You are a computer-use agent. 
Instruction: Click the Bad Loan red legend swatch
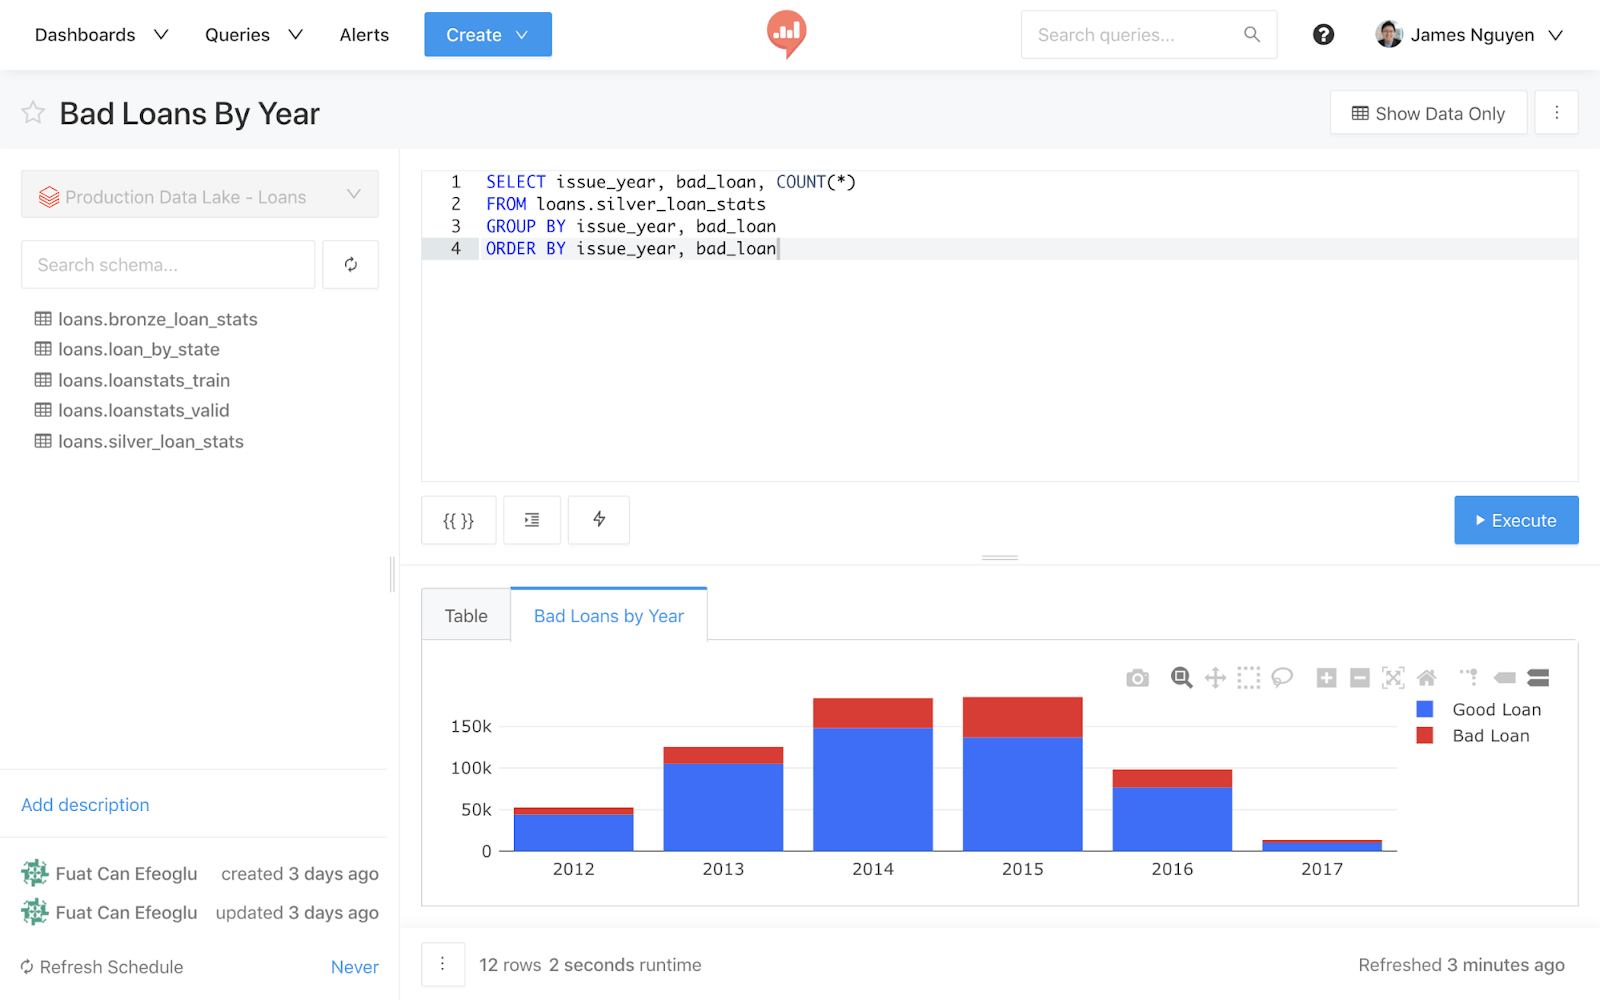(x=1425, y=736)
